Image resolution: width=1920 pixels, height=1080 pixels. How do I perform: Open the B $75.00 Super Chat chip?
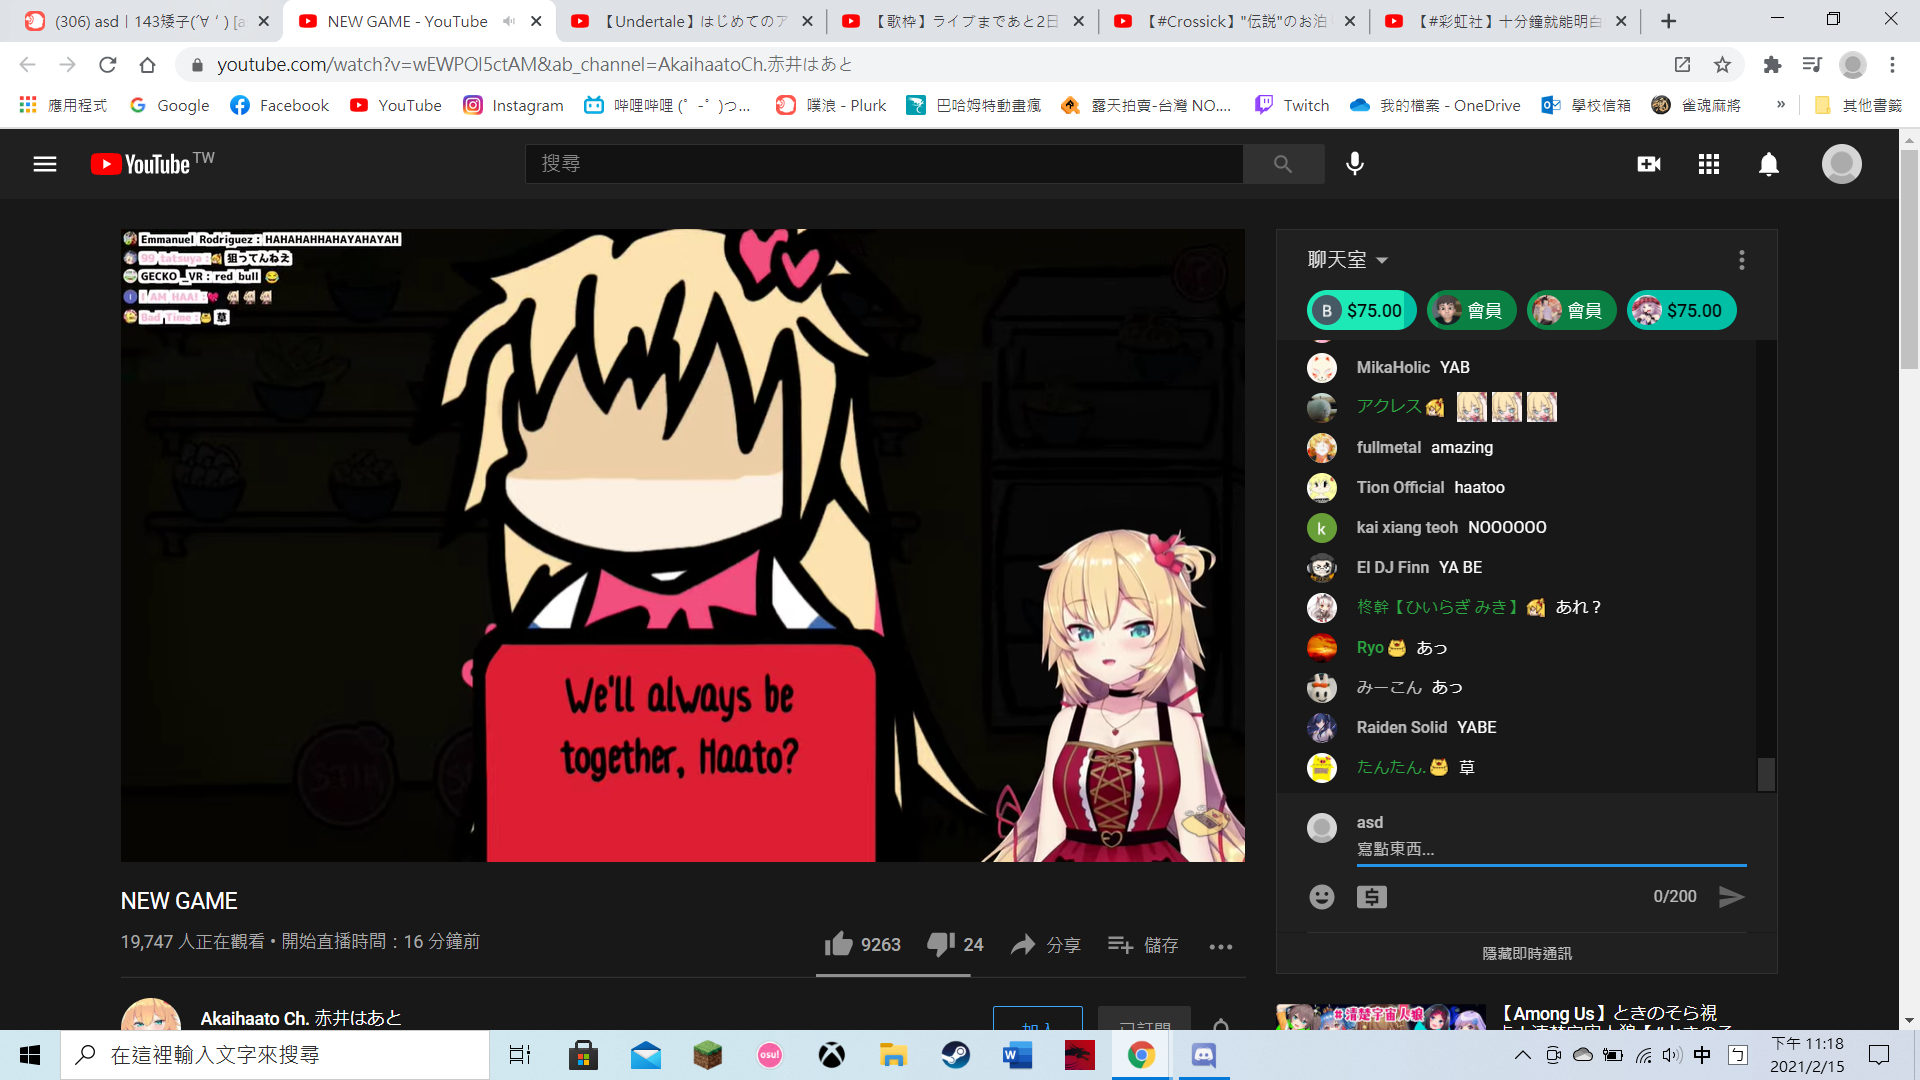point(1361,310)
